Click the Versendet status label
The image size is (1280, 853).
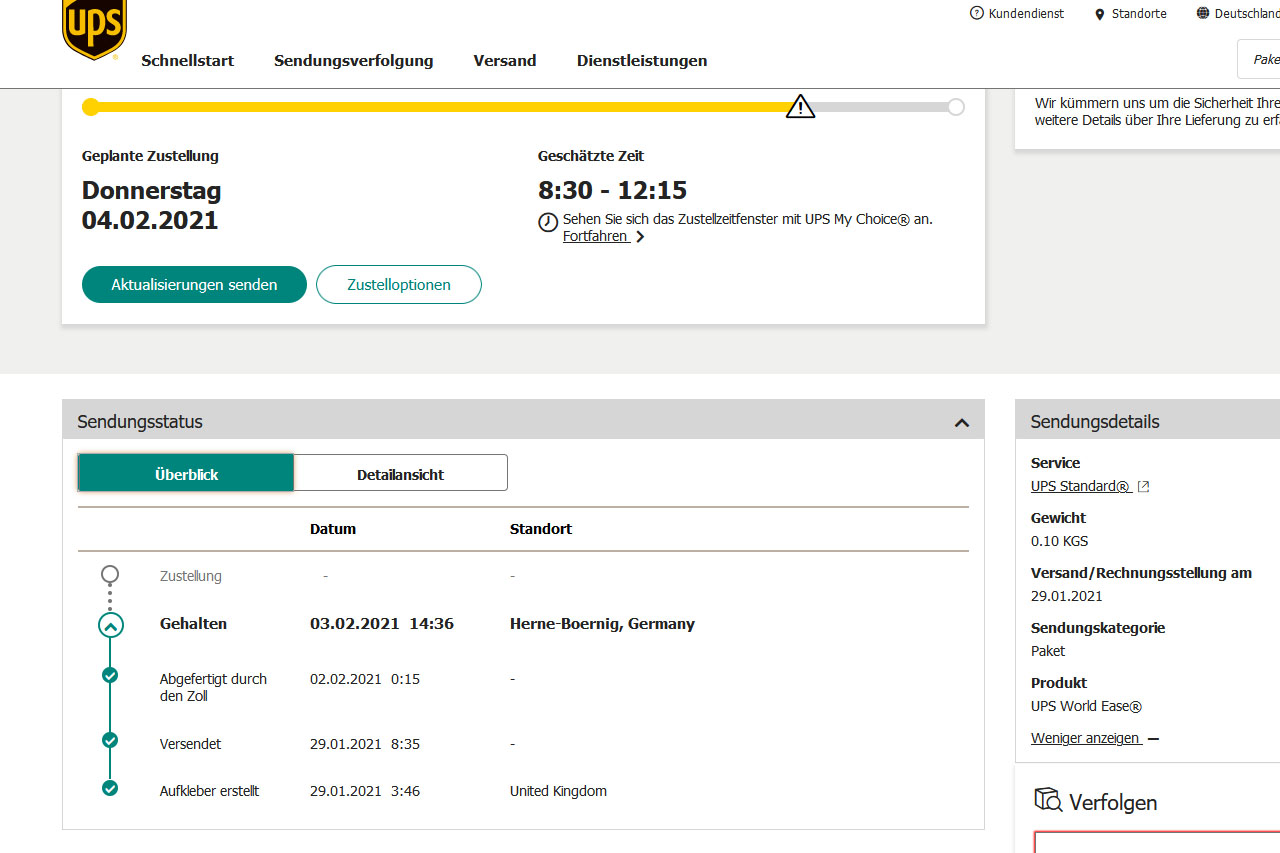tap(190, 744)
